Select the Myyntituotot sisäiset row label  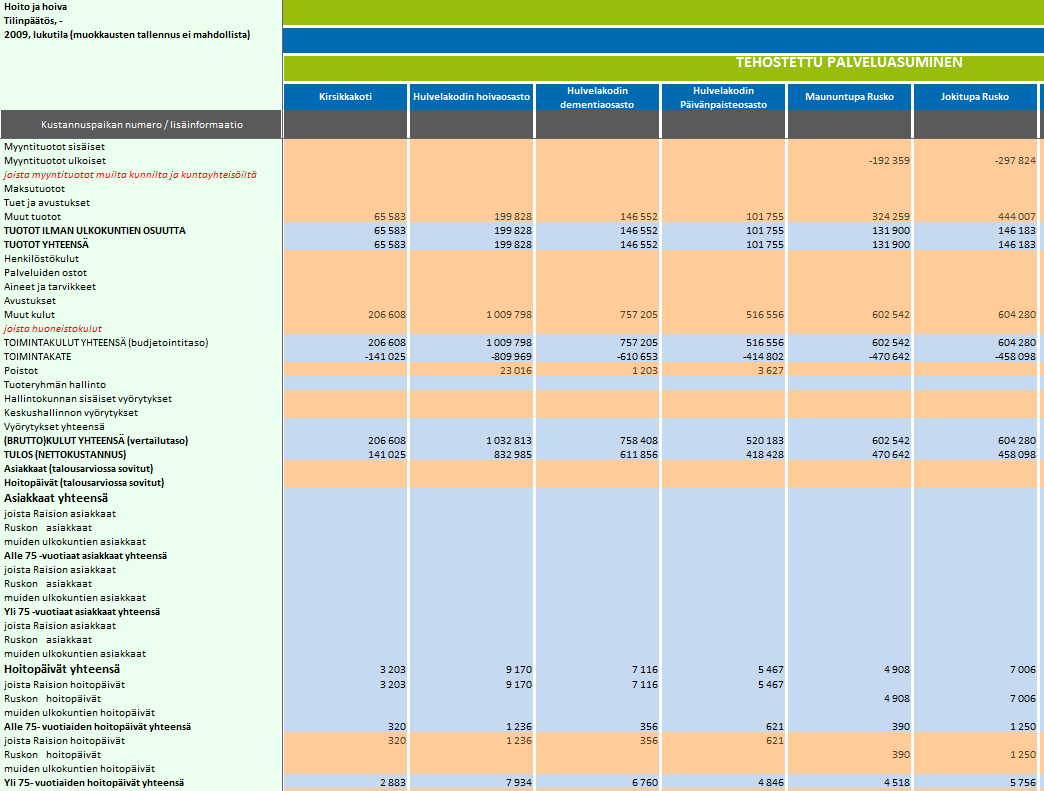tap(55, 146)
